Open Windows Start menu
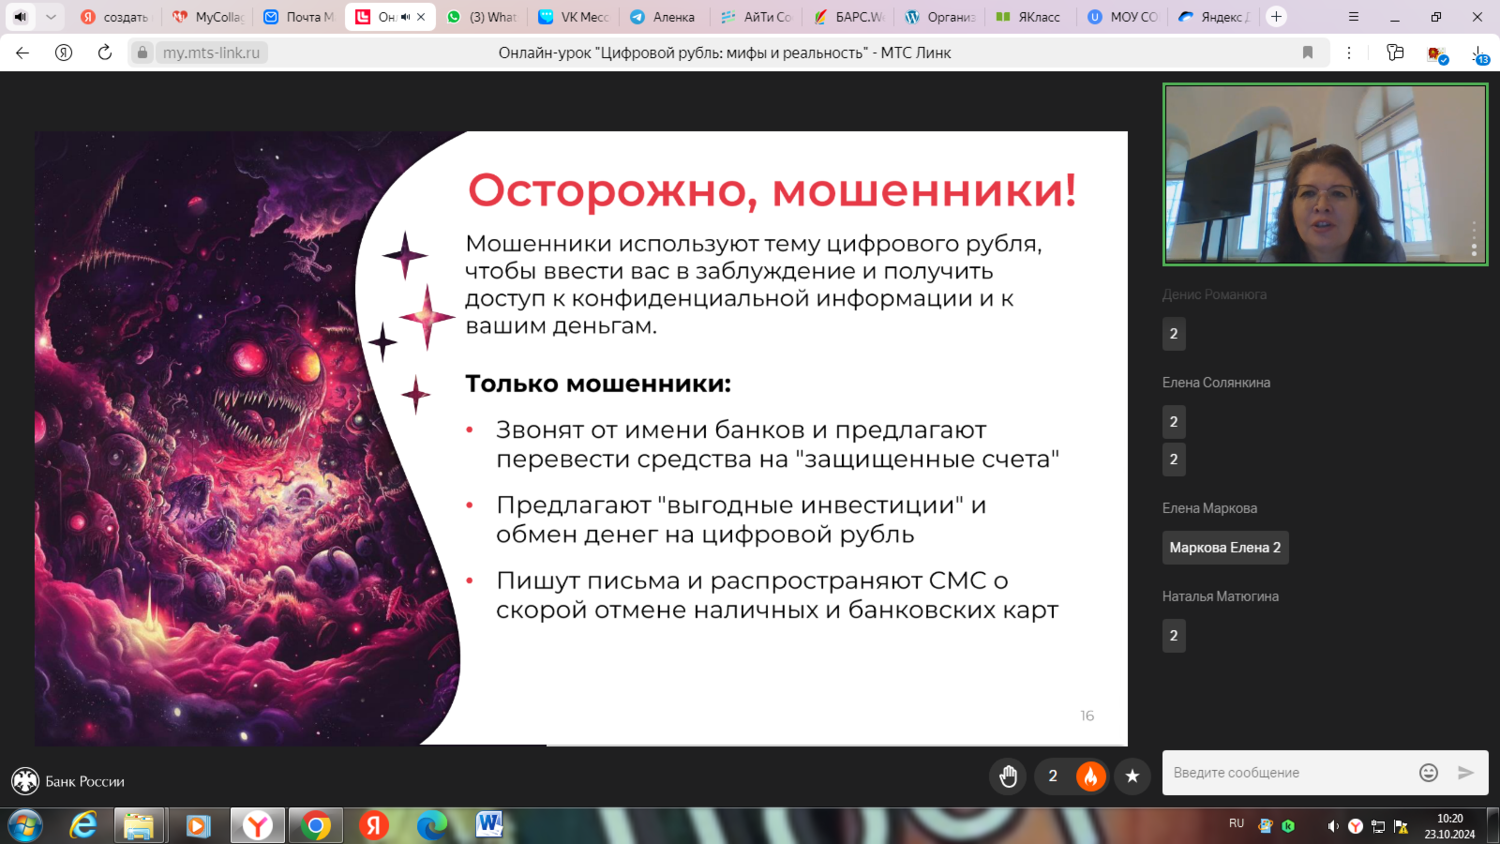 tap(24, 826)
